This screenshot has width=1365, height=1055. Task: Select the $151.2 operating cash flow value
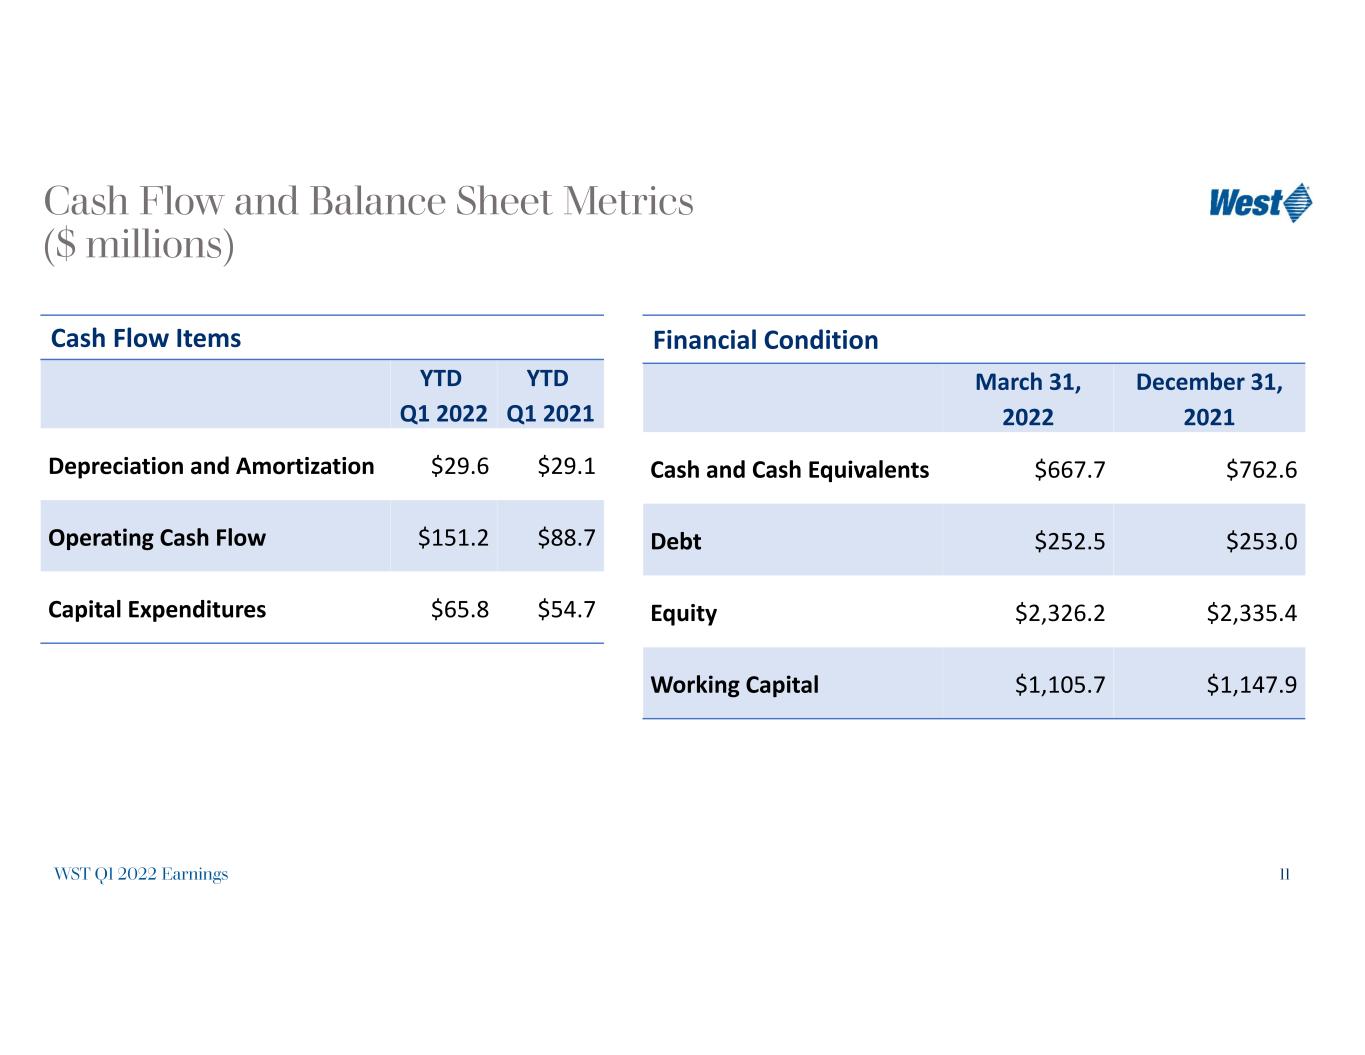454,538
